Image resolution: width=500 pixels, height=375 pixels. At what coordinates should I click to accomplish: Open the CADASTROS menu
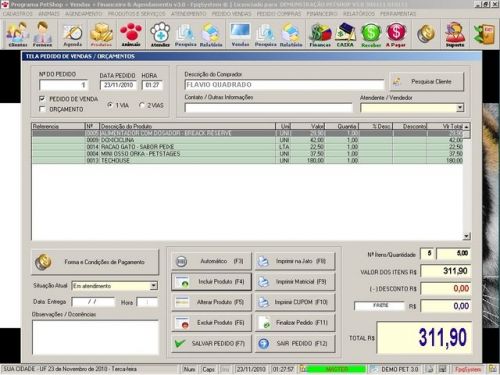[x=18, y=14]
